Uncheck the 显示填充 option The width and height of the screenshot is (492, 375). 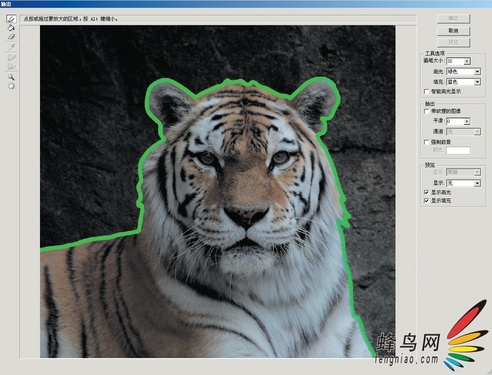pyautogui.click(x=426, y=201)
